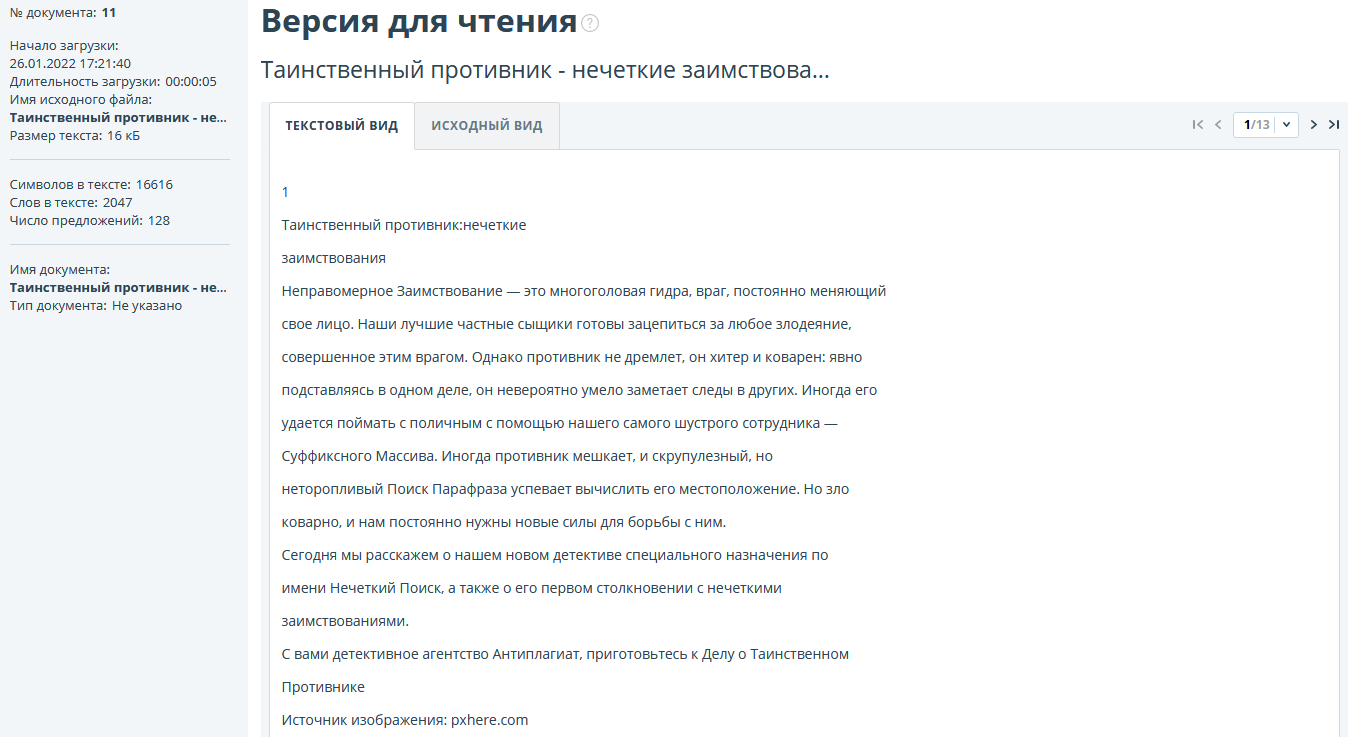Click the 'Число предложений: 128' statistic
The height and width of the screenshot is (737, 1348).
(90, 220)
